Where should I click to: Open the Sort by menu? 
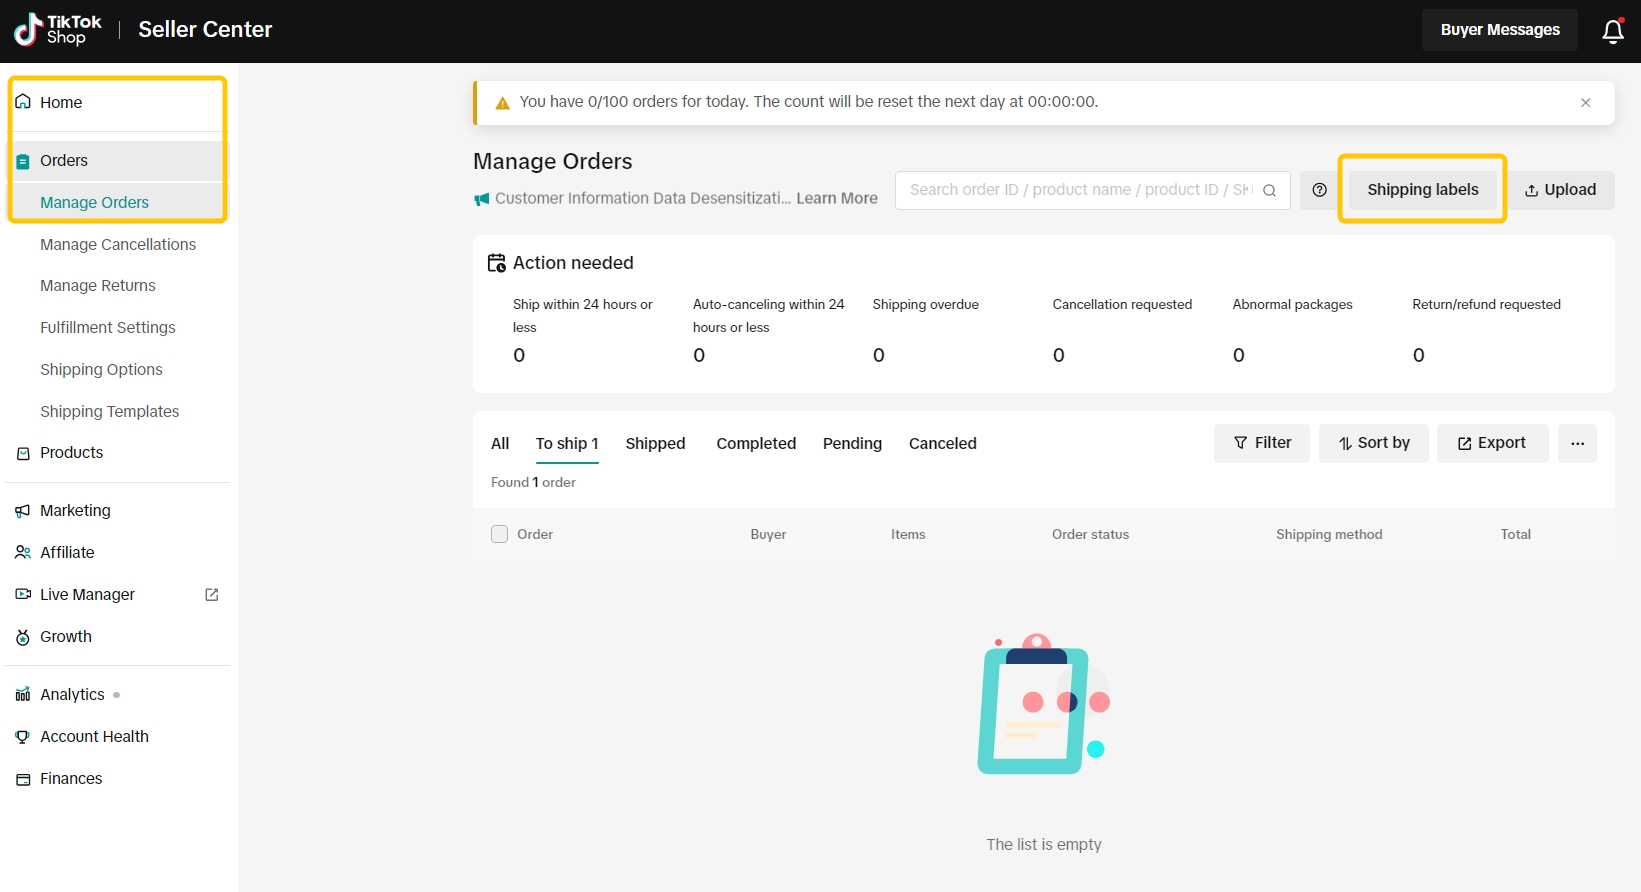[x=1374, y=443]
